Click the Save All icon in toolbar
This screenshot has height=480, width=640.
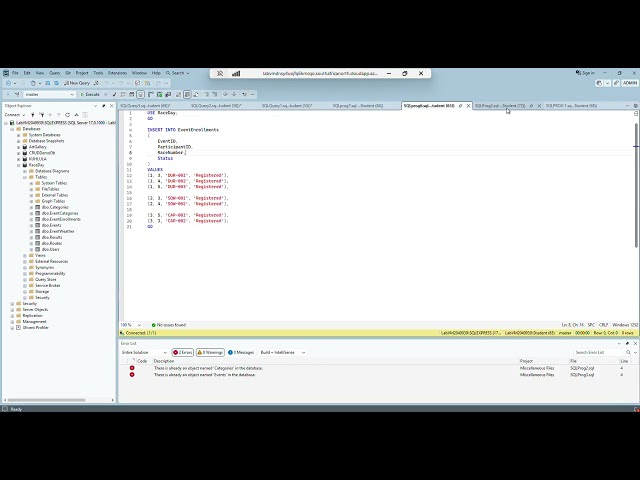(x=56, y=83)
